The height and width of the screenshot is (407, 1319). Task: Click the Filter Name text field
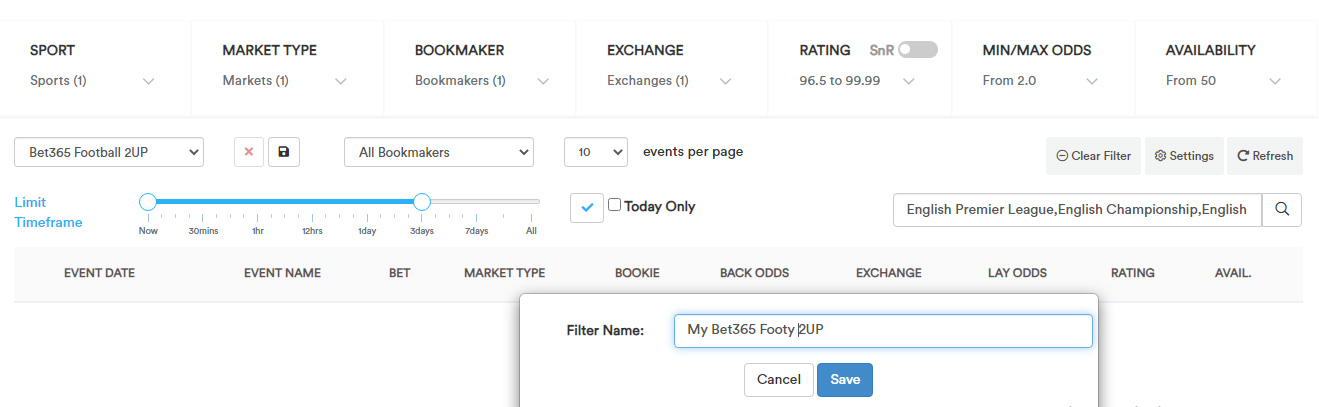point(883,331)
